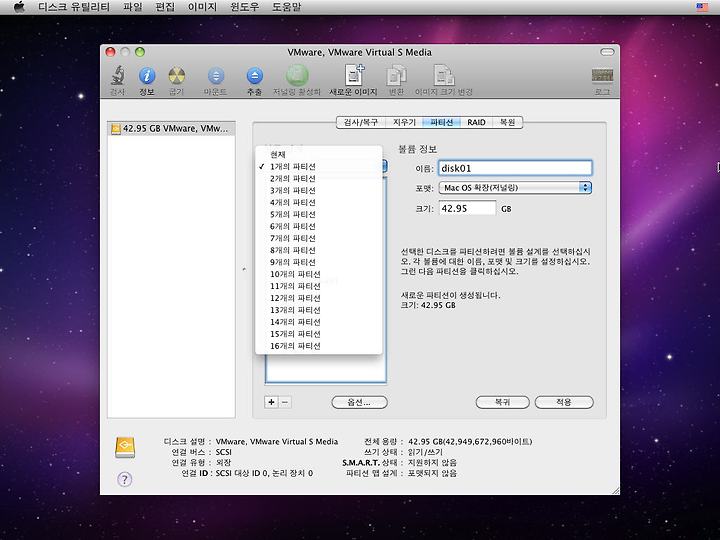Screen dimensions: 720x540
Task: Switch to the 지우기 tab
Action: pos(404,122)
